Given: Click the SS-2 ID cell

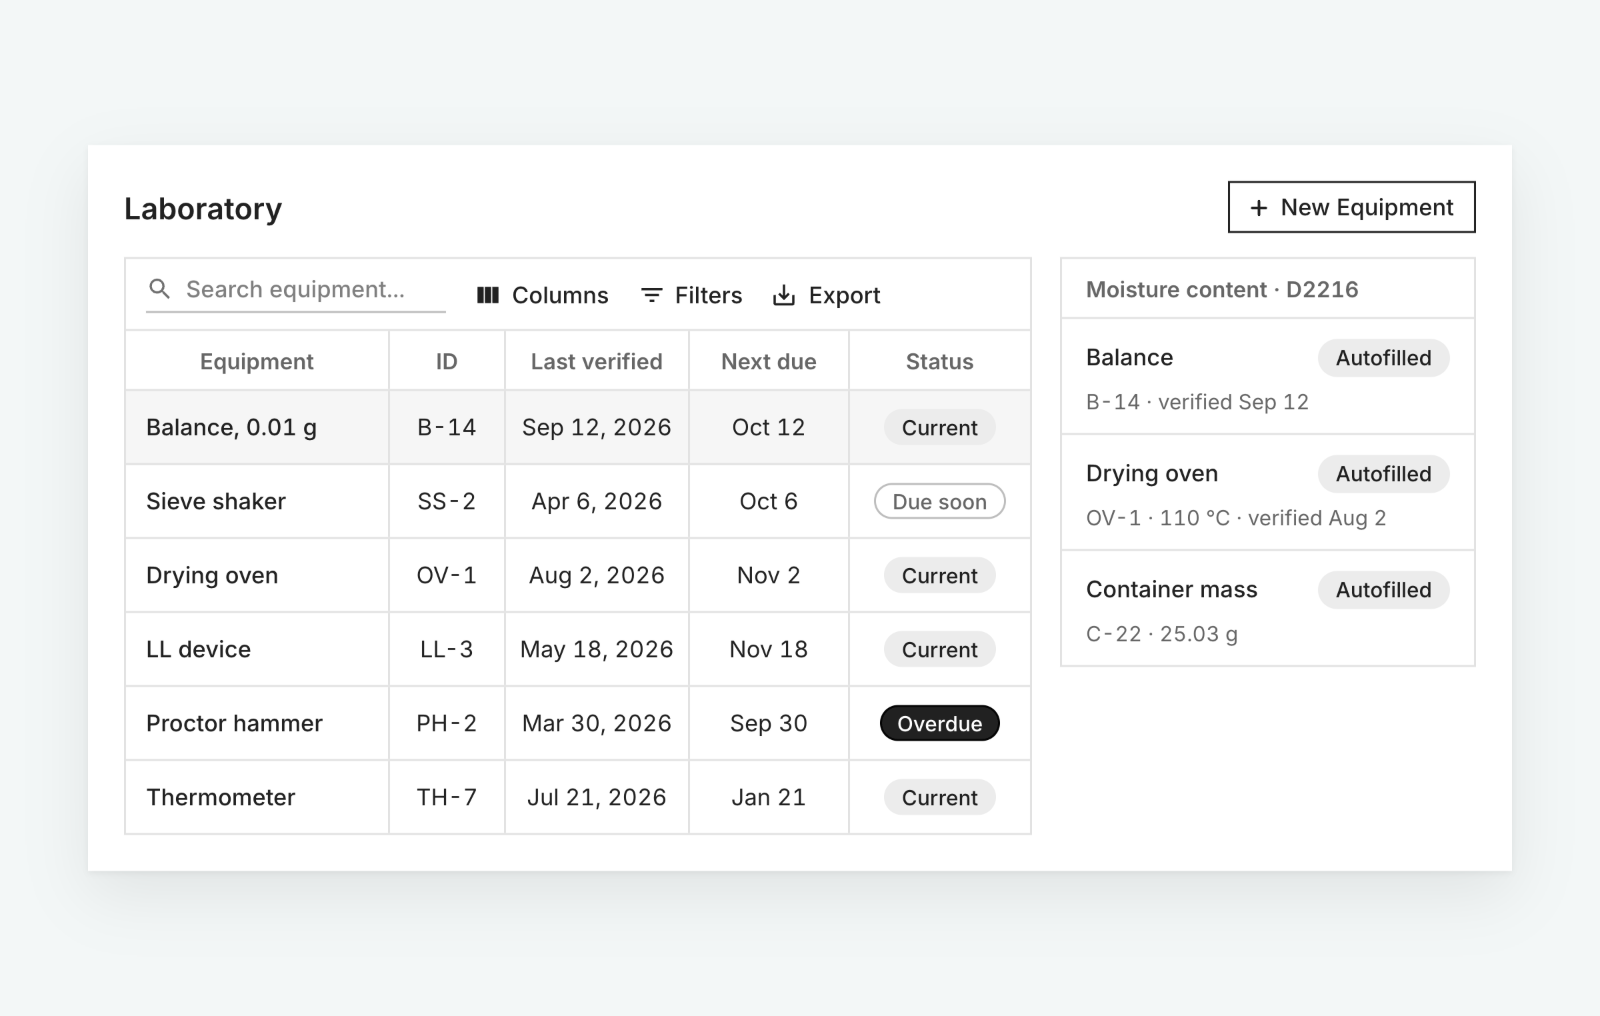Looking at the screenshot, I should (447, 501).
